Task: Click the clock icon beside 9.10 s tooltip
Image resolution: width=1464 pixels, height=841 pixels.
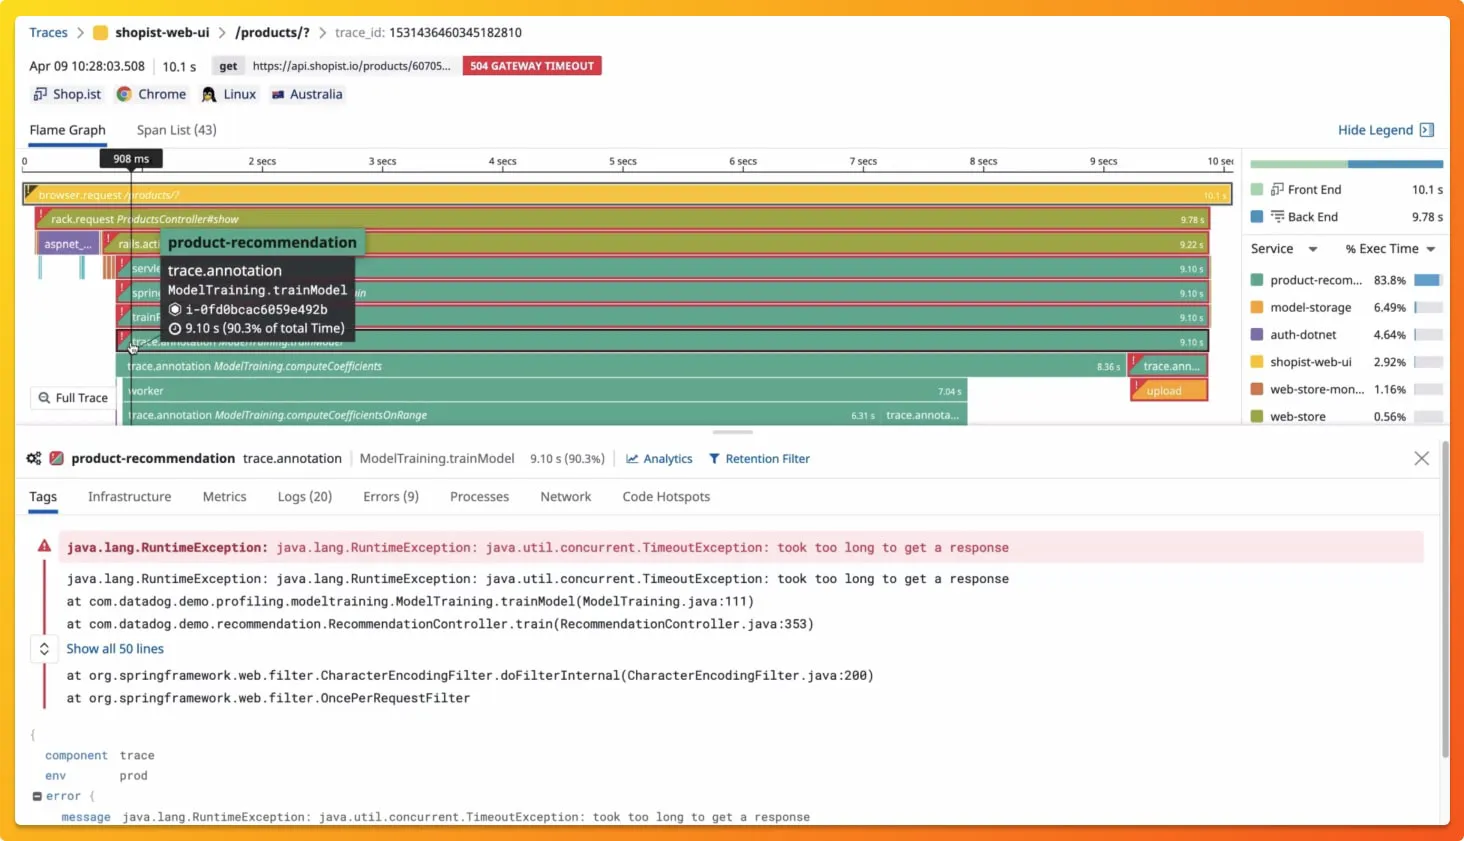Action: point(175,328)
